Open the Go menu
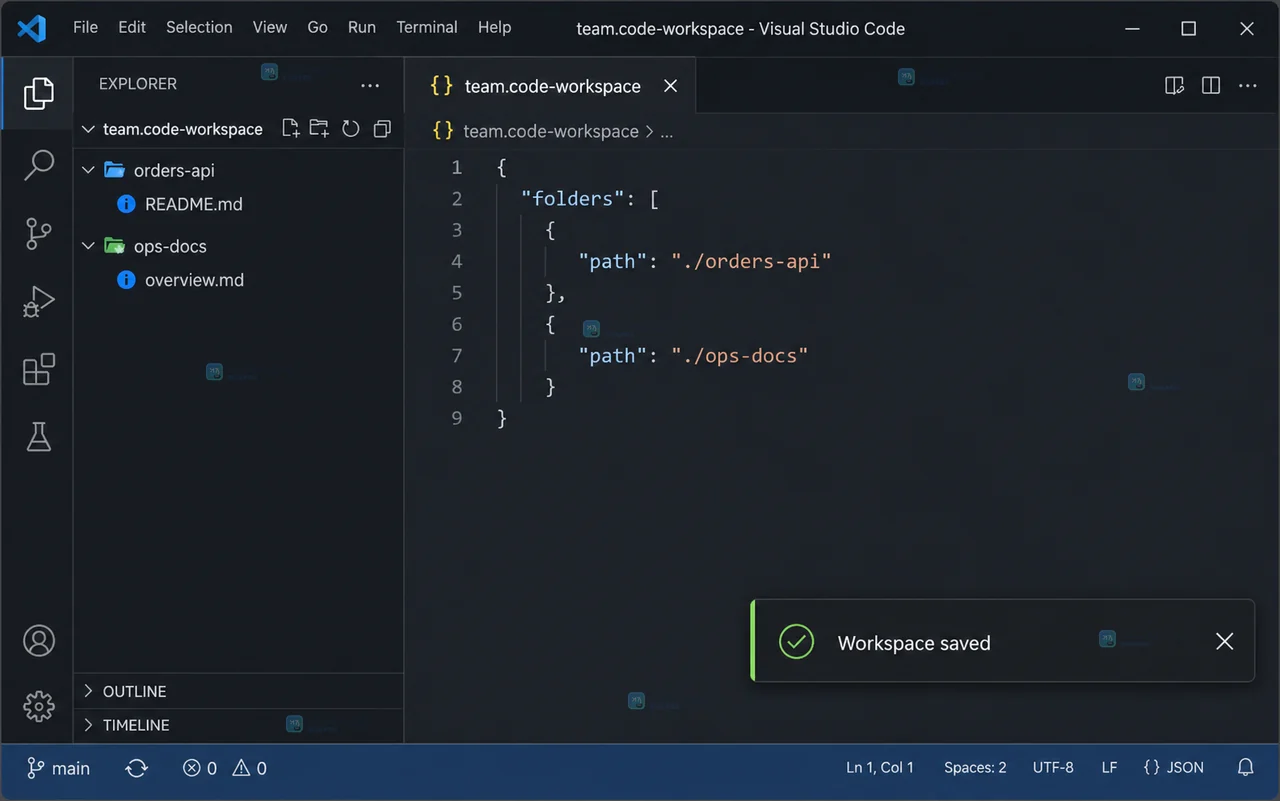Screen dimensions: 1280x801 317,27
